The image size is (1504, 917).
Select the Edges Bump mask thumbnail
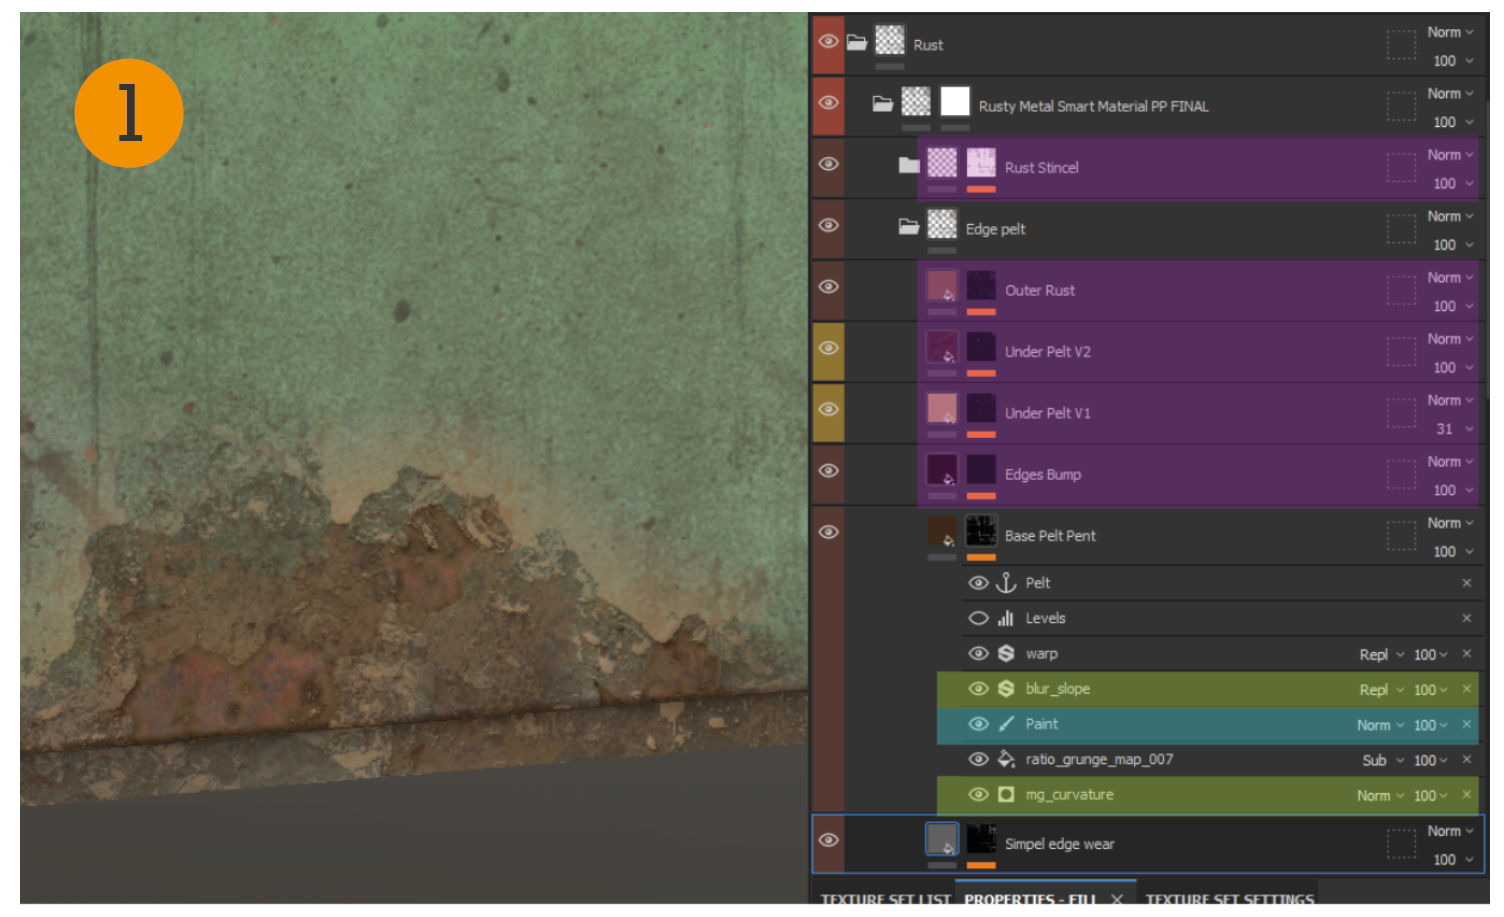coord(981,470)
